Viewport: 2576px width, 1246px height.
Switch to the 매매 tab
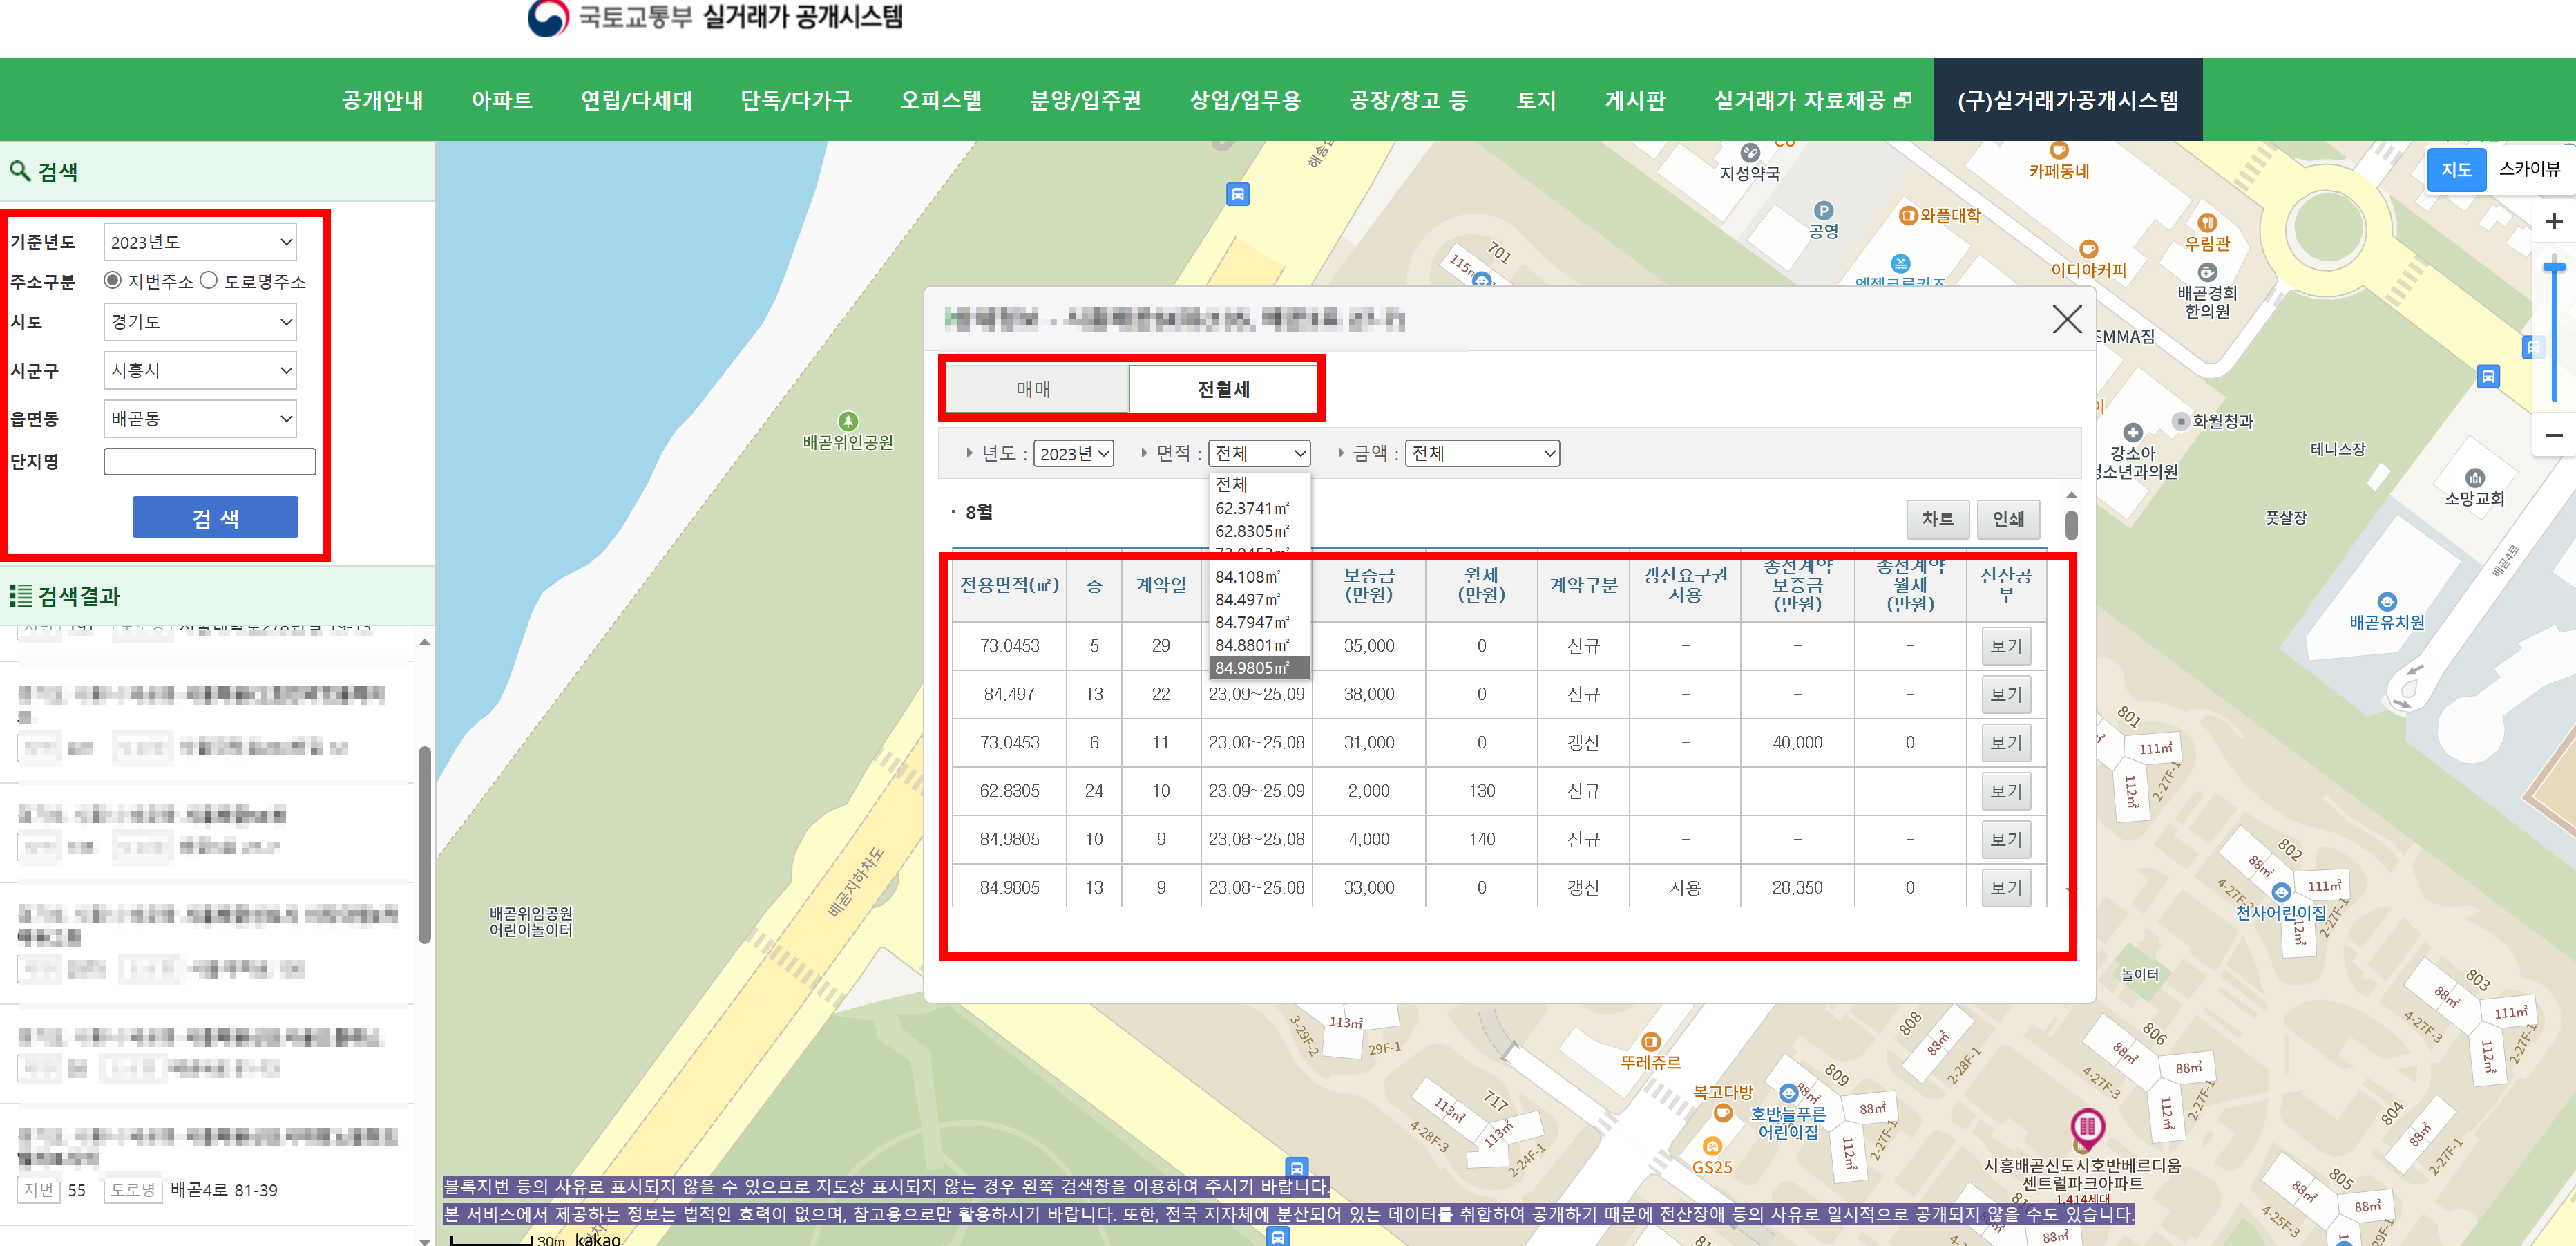1034,389
